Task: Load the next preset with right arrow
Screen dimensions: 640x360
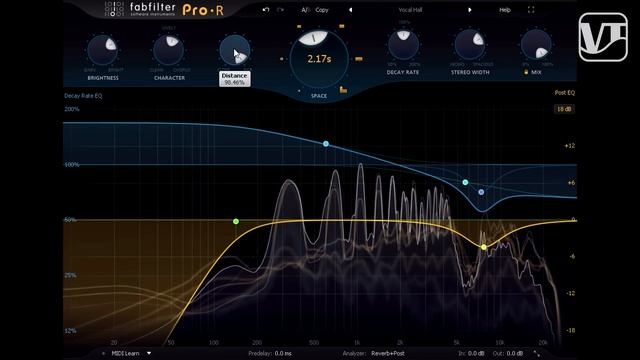Action: [470, 10]
